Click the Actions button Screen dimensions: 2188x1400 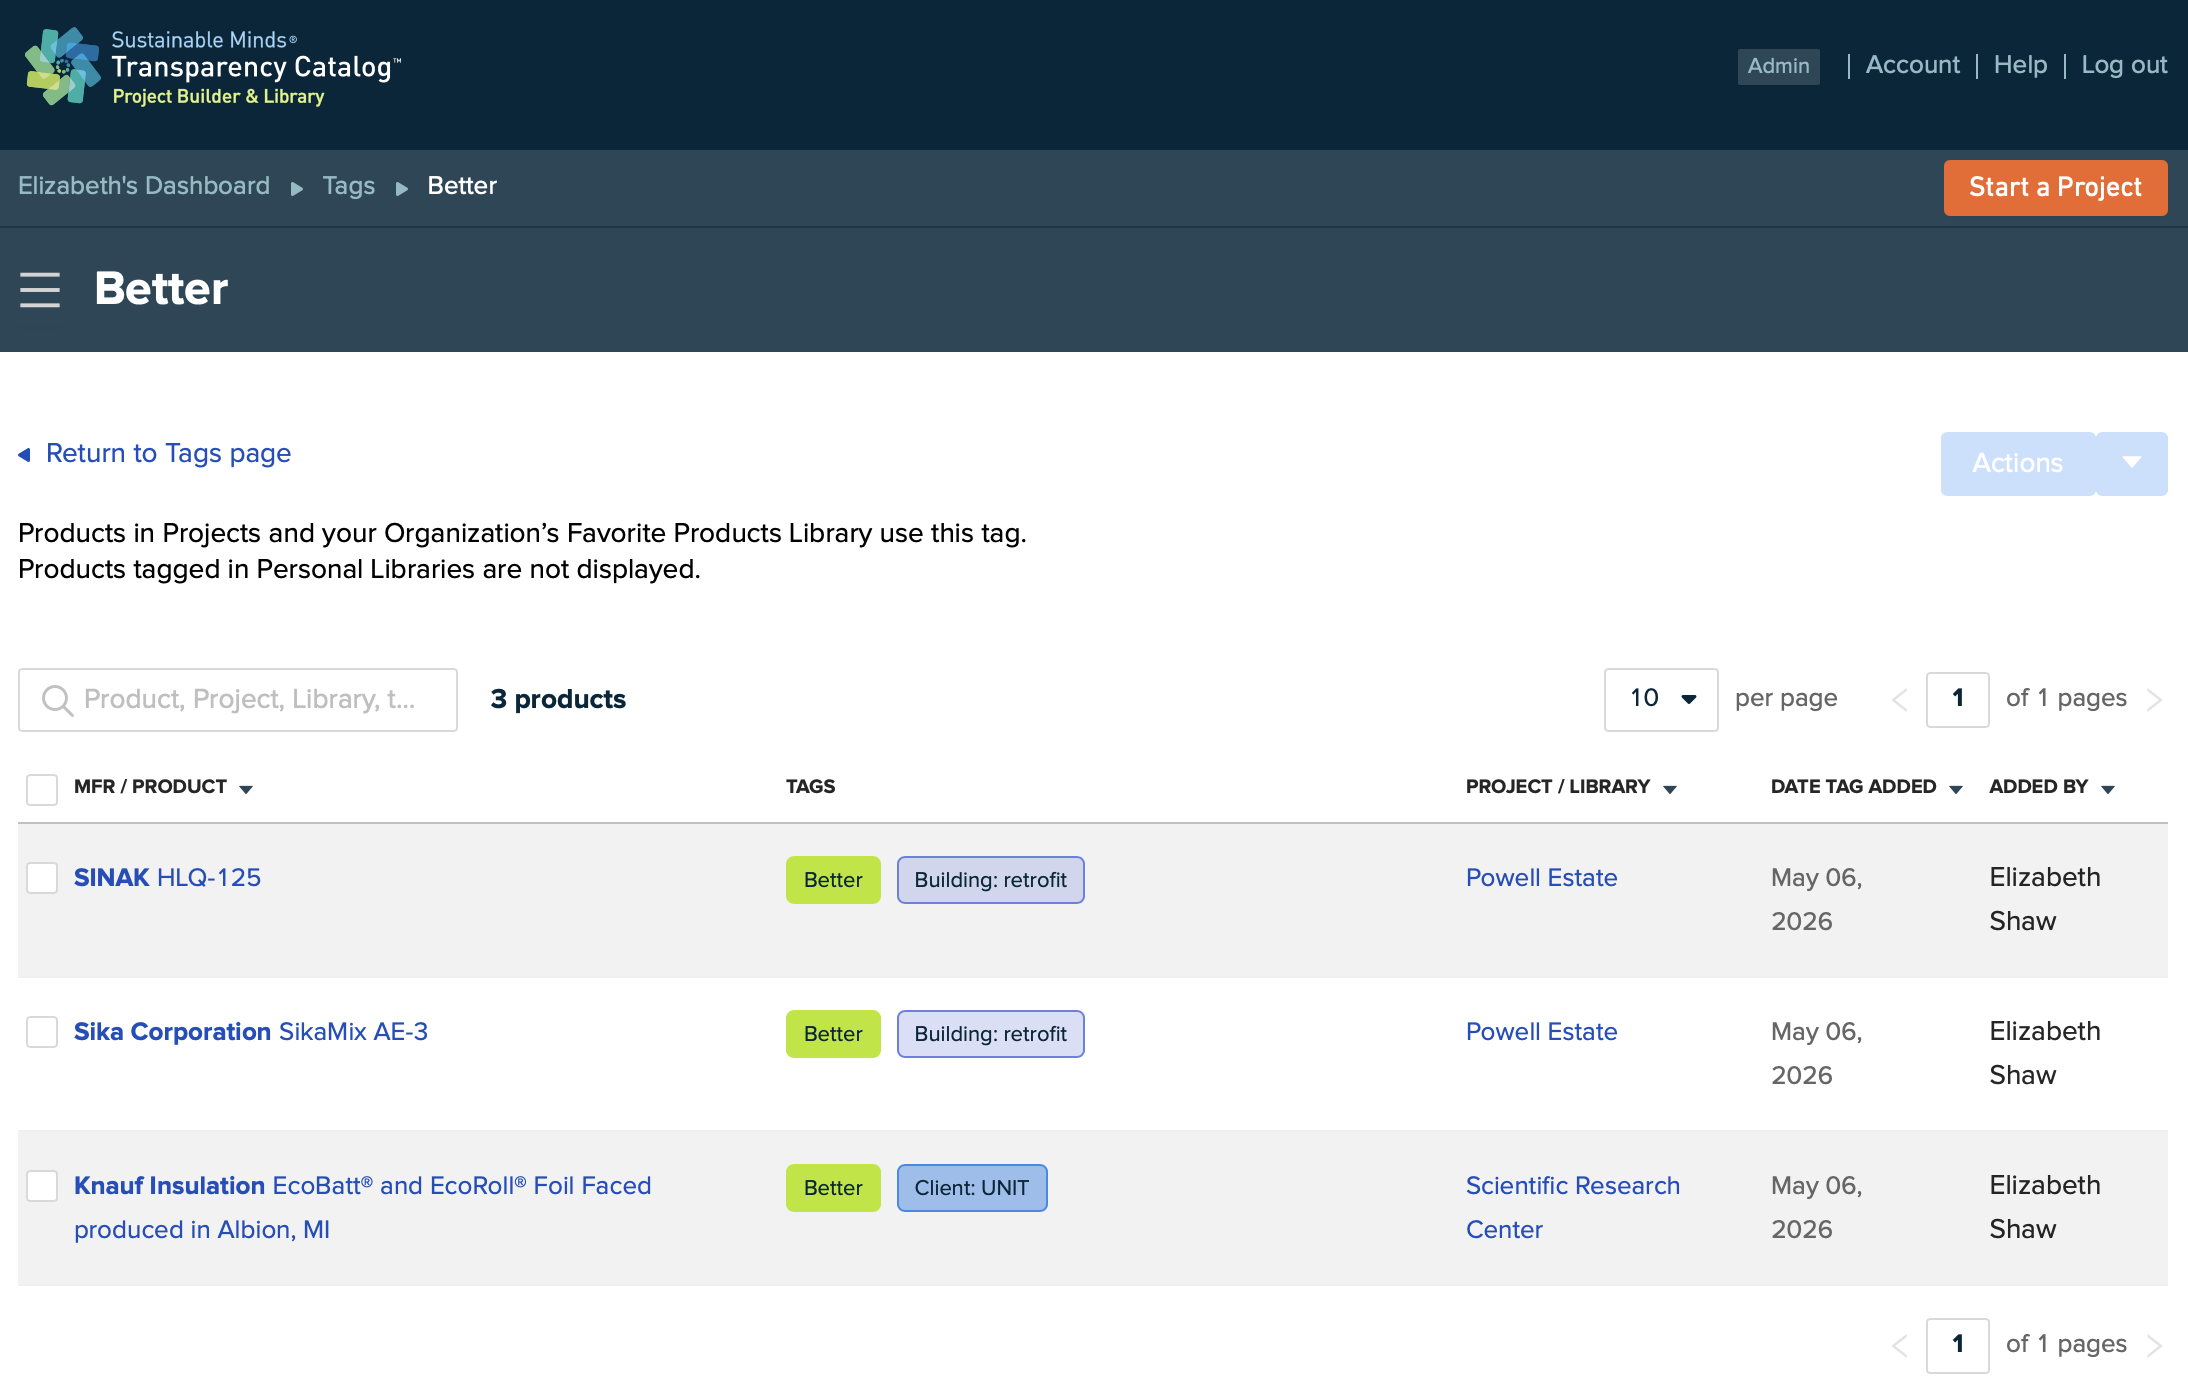click(2018, 463)
